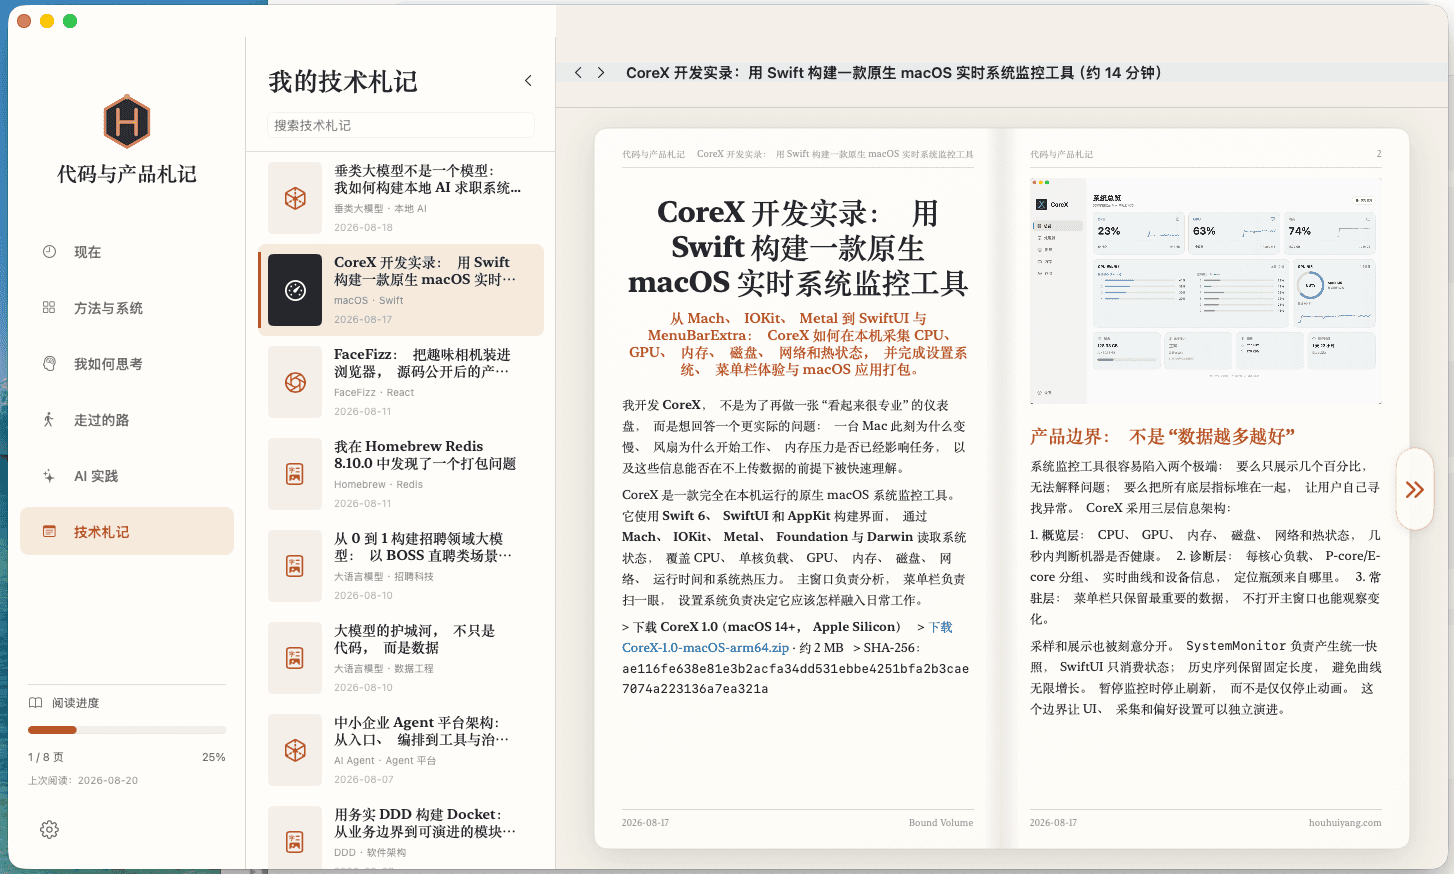Click the article title in the top bar

894,73
